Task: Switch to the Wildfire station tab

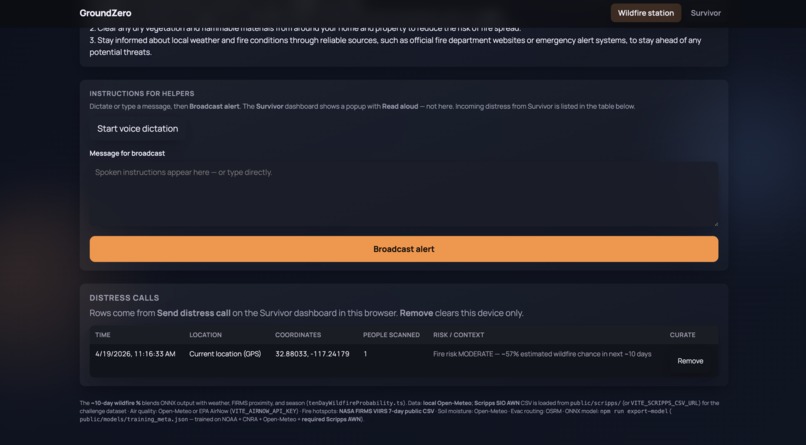Action: click(x=646, y=13)
